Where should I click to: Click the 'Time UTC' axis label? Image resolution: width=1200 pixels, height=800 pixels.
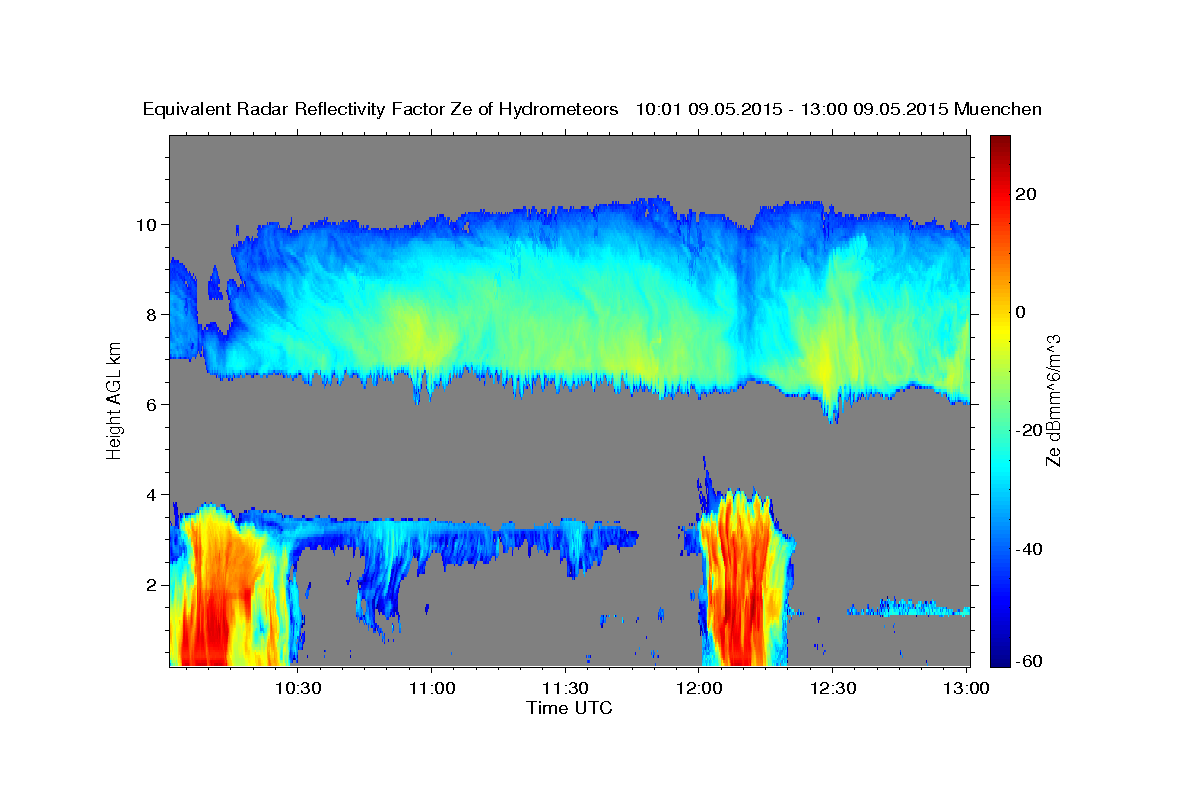coord(569,708)
